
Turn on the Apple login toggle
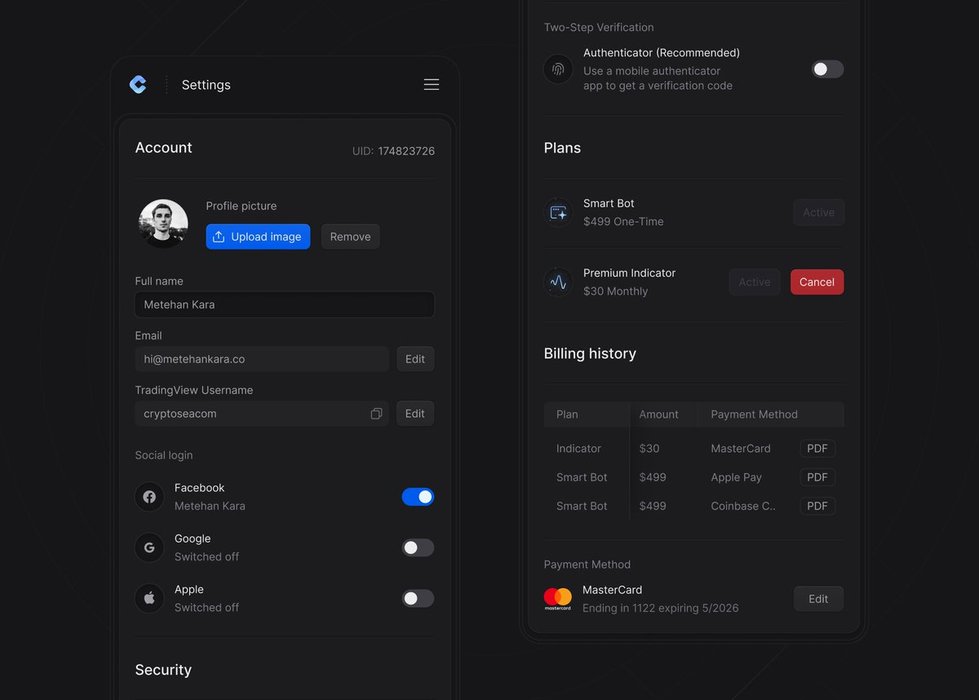pos(418,598)
